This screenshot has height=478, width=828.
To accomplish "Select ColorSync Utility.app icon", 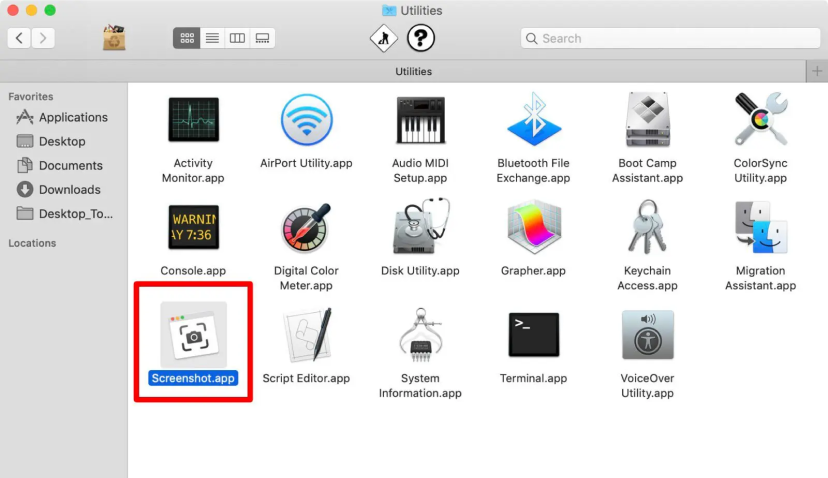I will pyautogui.click(x=760, y=119).
